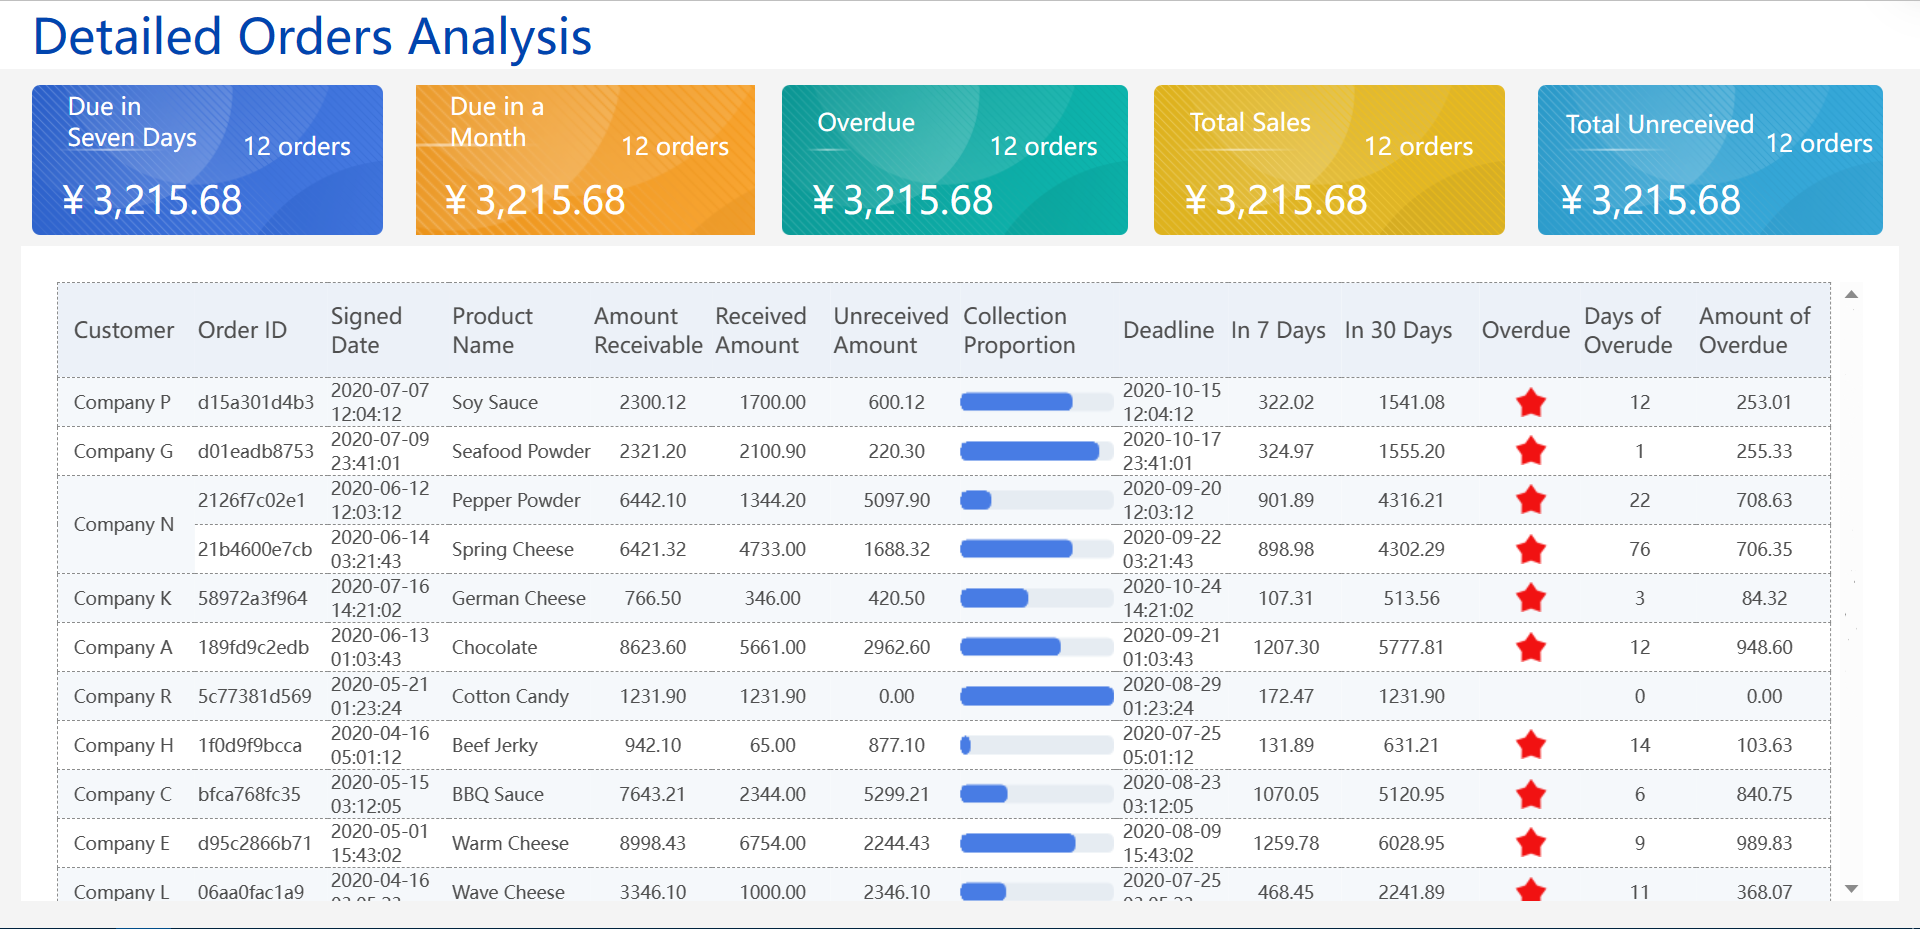The height and width of the screenshot is (929, 1920).
Task: Click the red star for the Seafood Powder order
Action: (x=1530, y=451)
